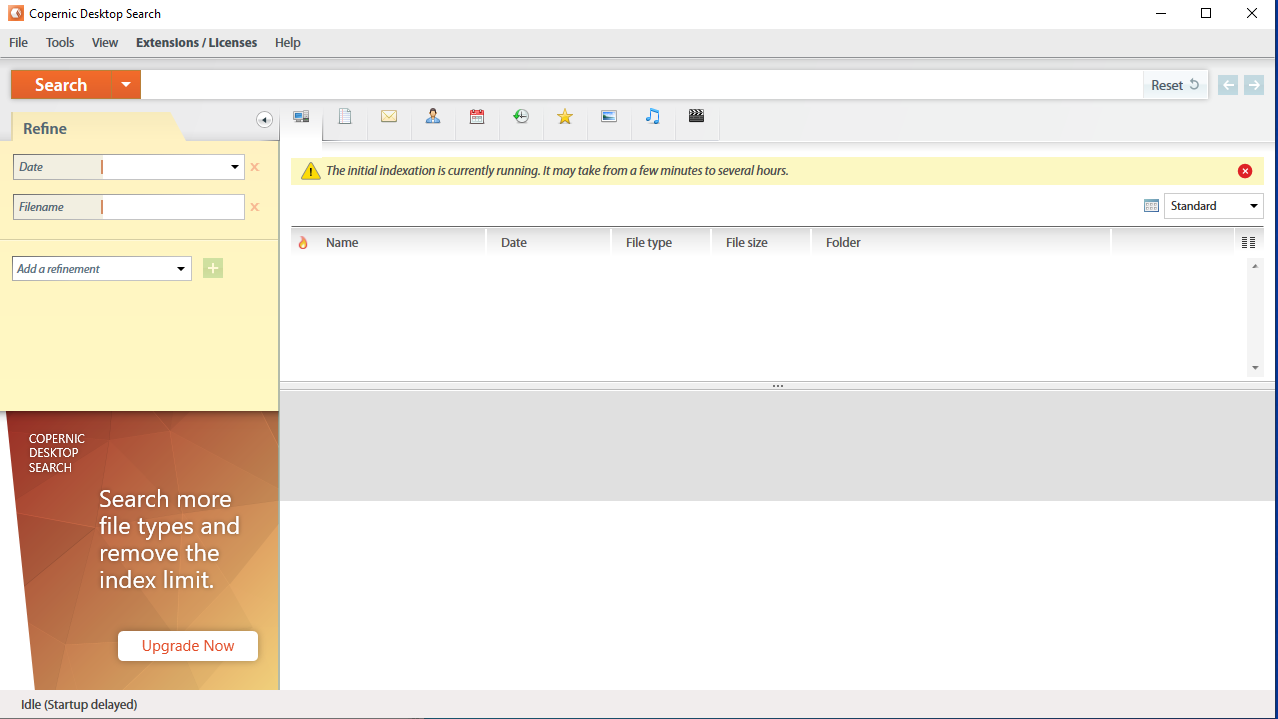Open the Help menu
This screenshot has height=719, width=1278.
click(x=288, y=43)
